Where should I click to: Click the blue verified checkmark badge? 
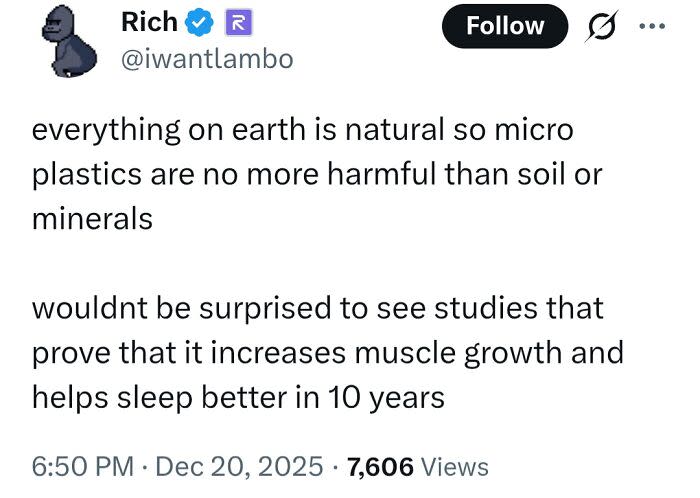(198, 22)
